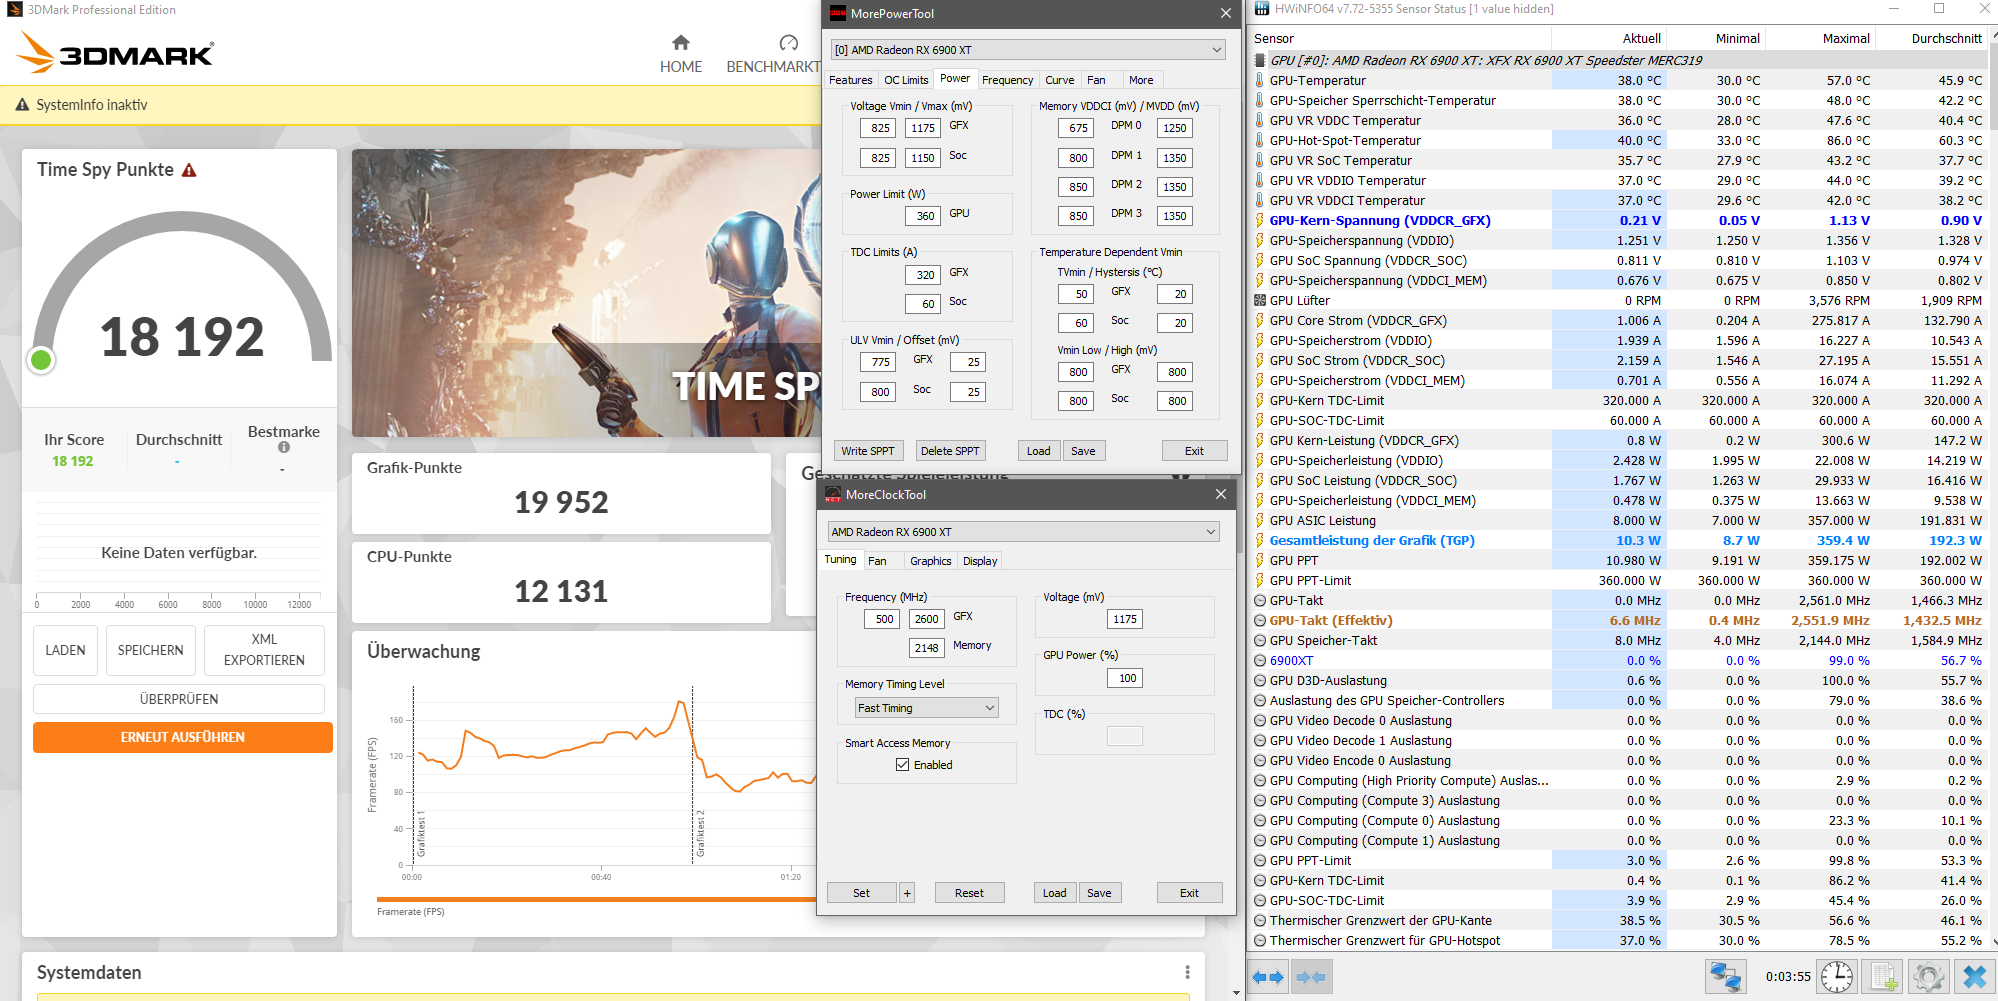
Task: Click Load in MorePowerTool
Action: pyautogui.click(x=1039, y=451)
